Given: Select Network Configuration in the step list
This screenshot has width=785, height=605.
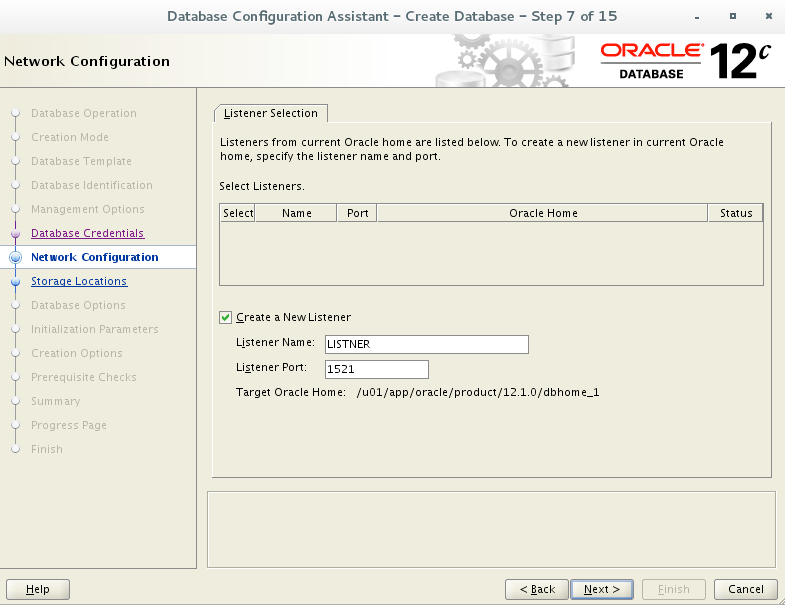Looking at the screenshot, I should coord(95,257).
